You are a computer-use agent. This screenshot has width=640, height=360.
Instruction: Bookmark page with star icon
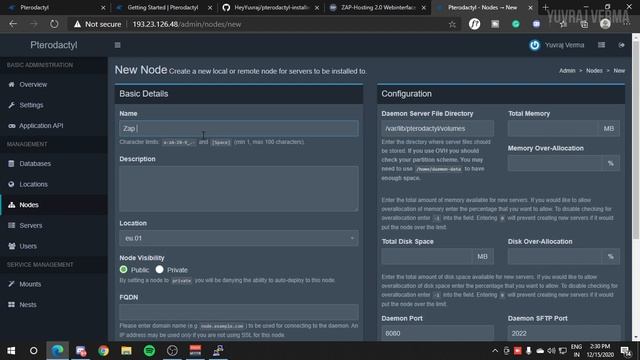pyautogui.click(x=452, y=24)
